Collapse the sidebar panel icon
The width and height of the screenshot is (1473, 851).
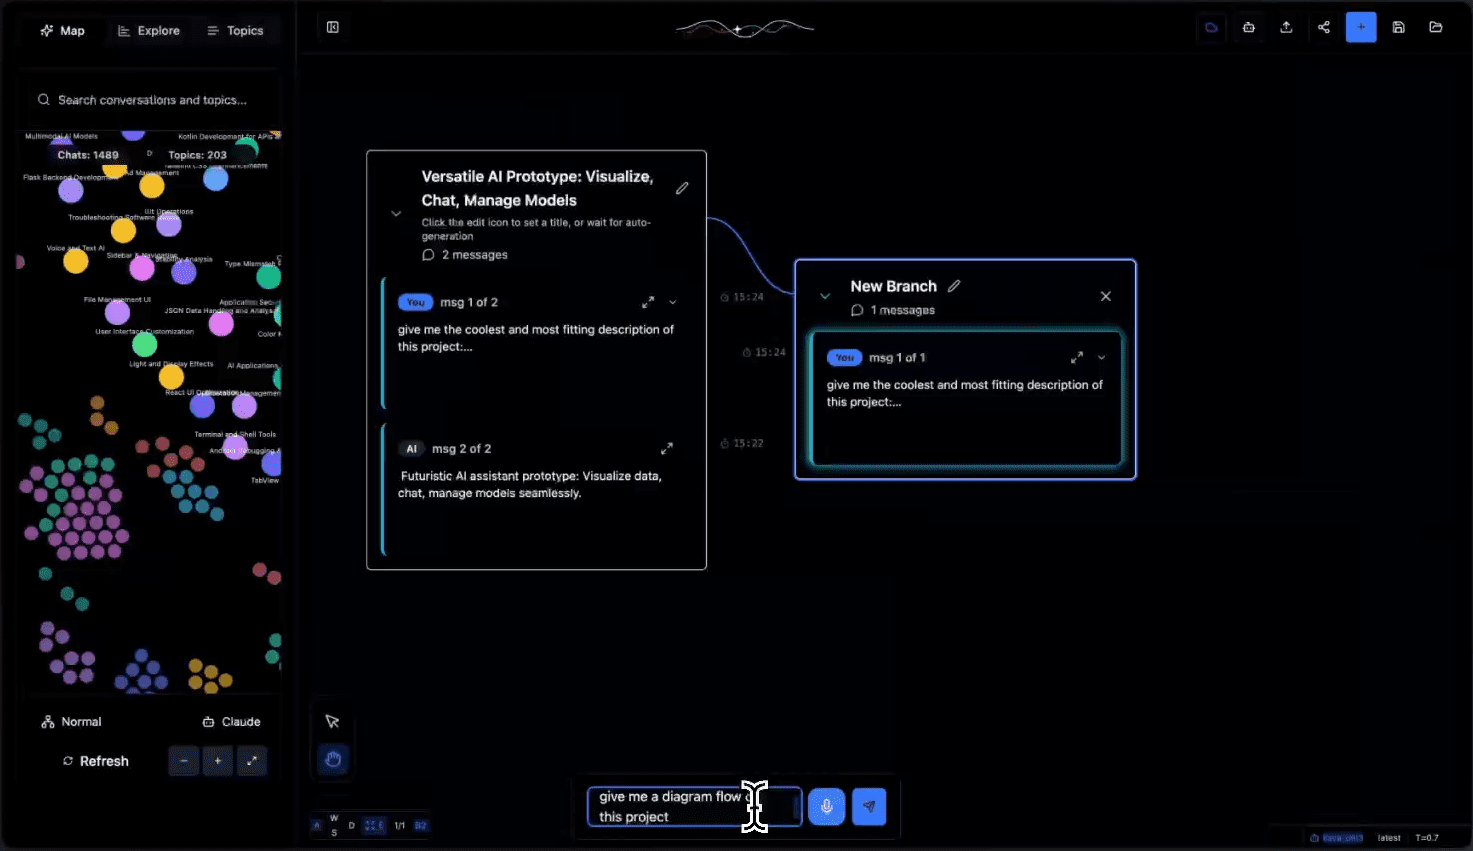pyautogui.click(x=333, y=27)
